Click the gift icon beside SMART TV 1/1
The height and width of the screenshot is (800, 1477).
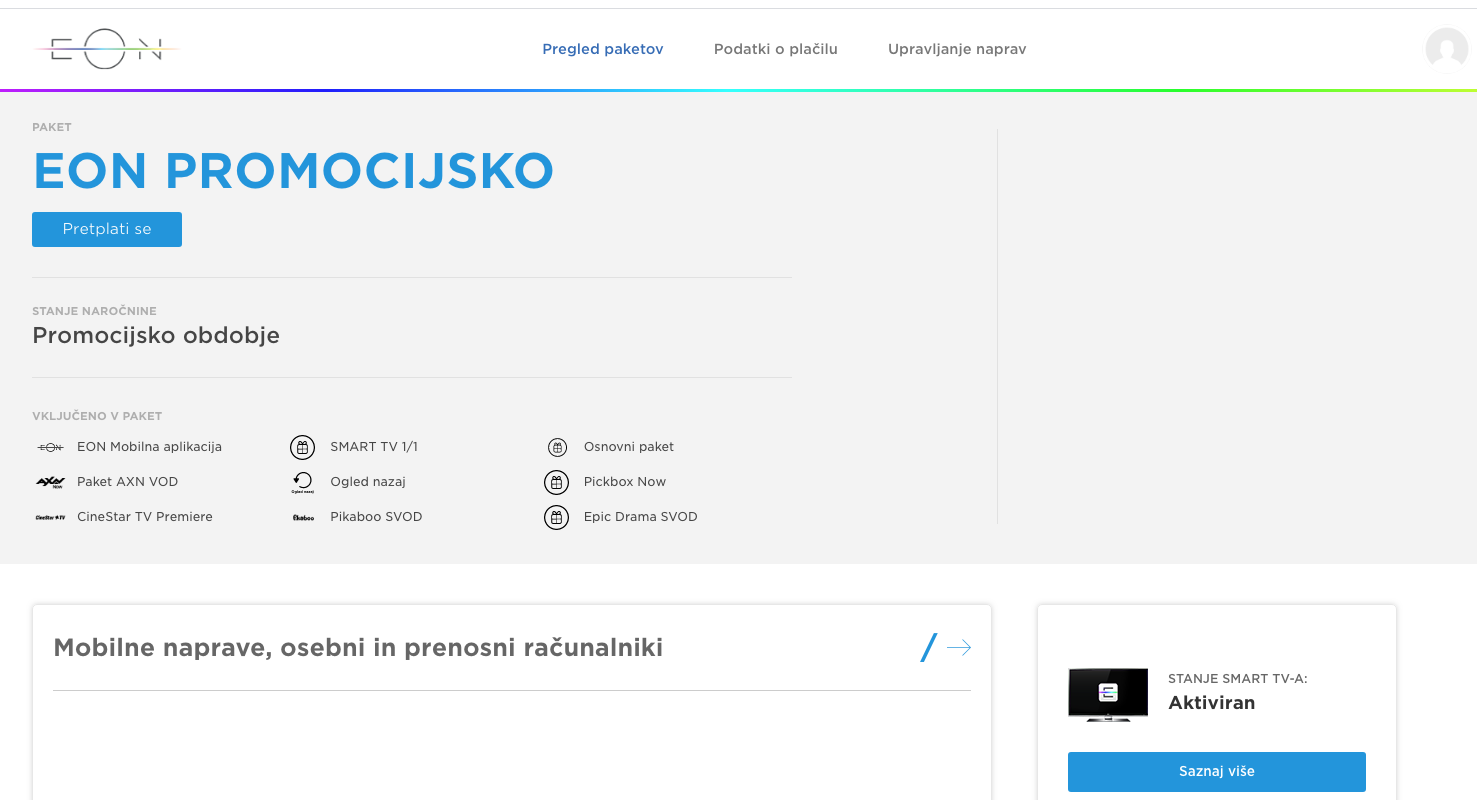[302, 447]
